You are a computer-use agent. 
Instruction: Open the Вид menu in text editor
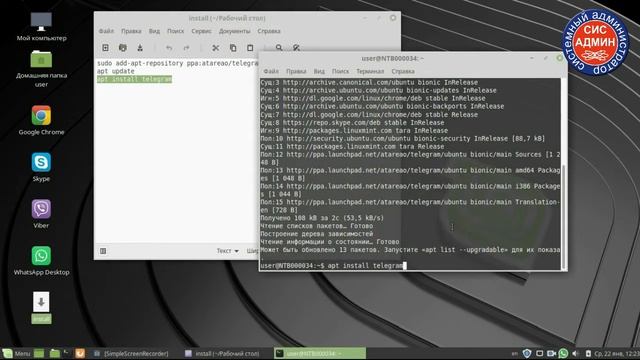coord(154,31)
